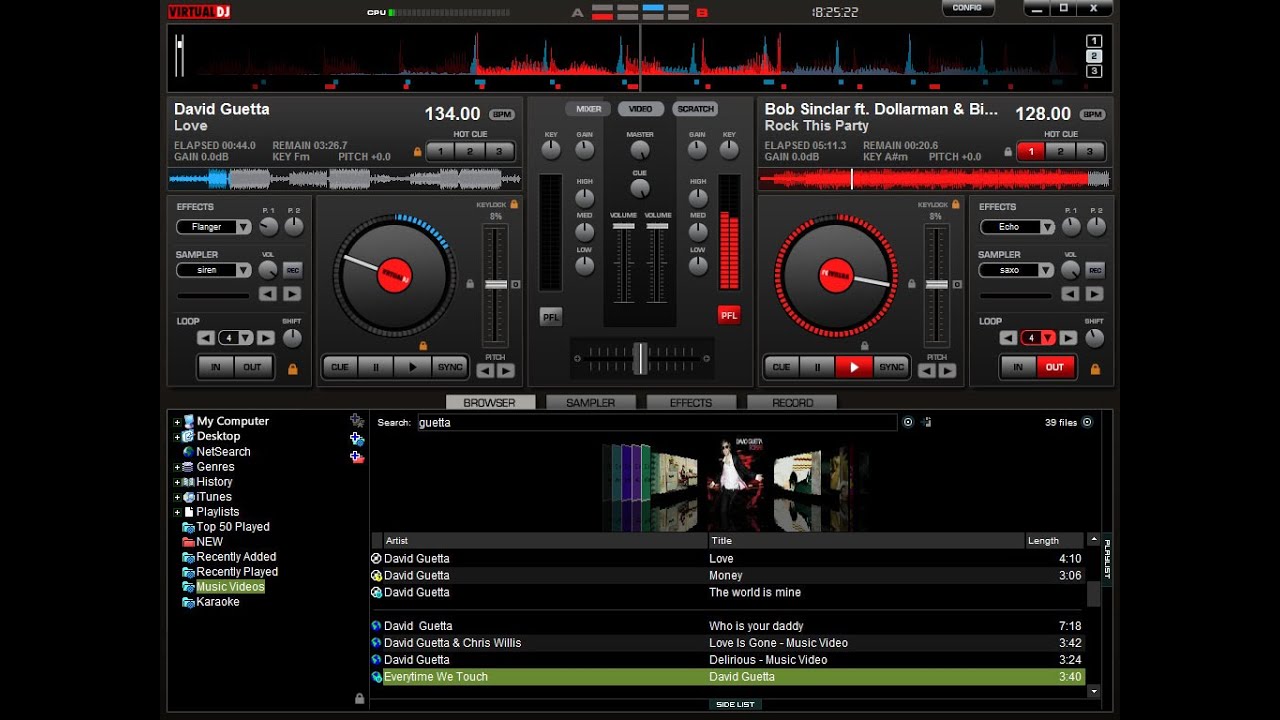
Task: Click the search field containing guetta
Action: point(656,422)
